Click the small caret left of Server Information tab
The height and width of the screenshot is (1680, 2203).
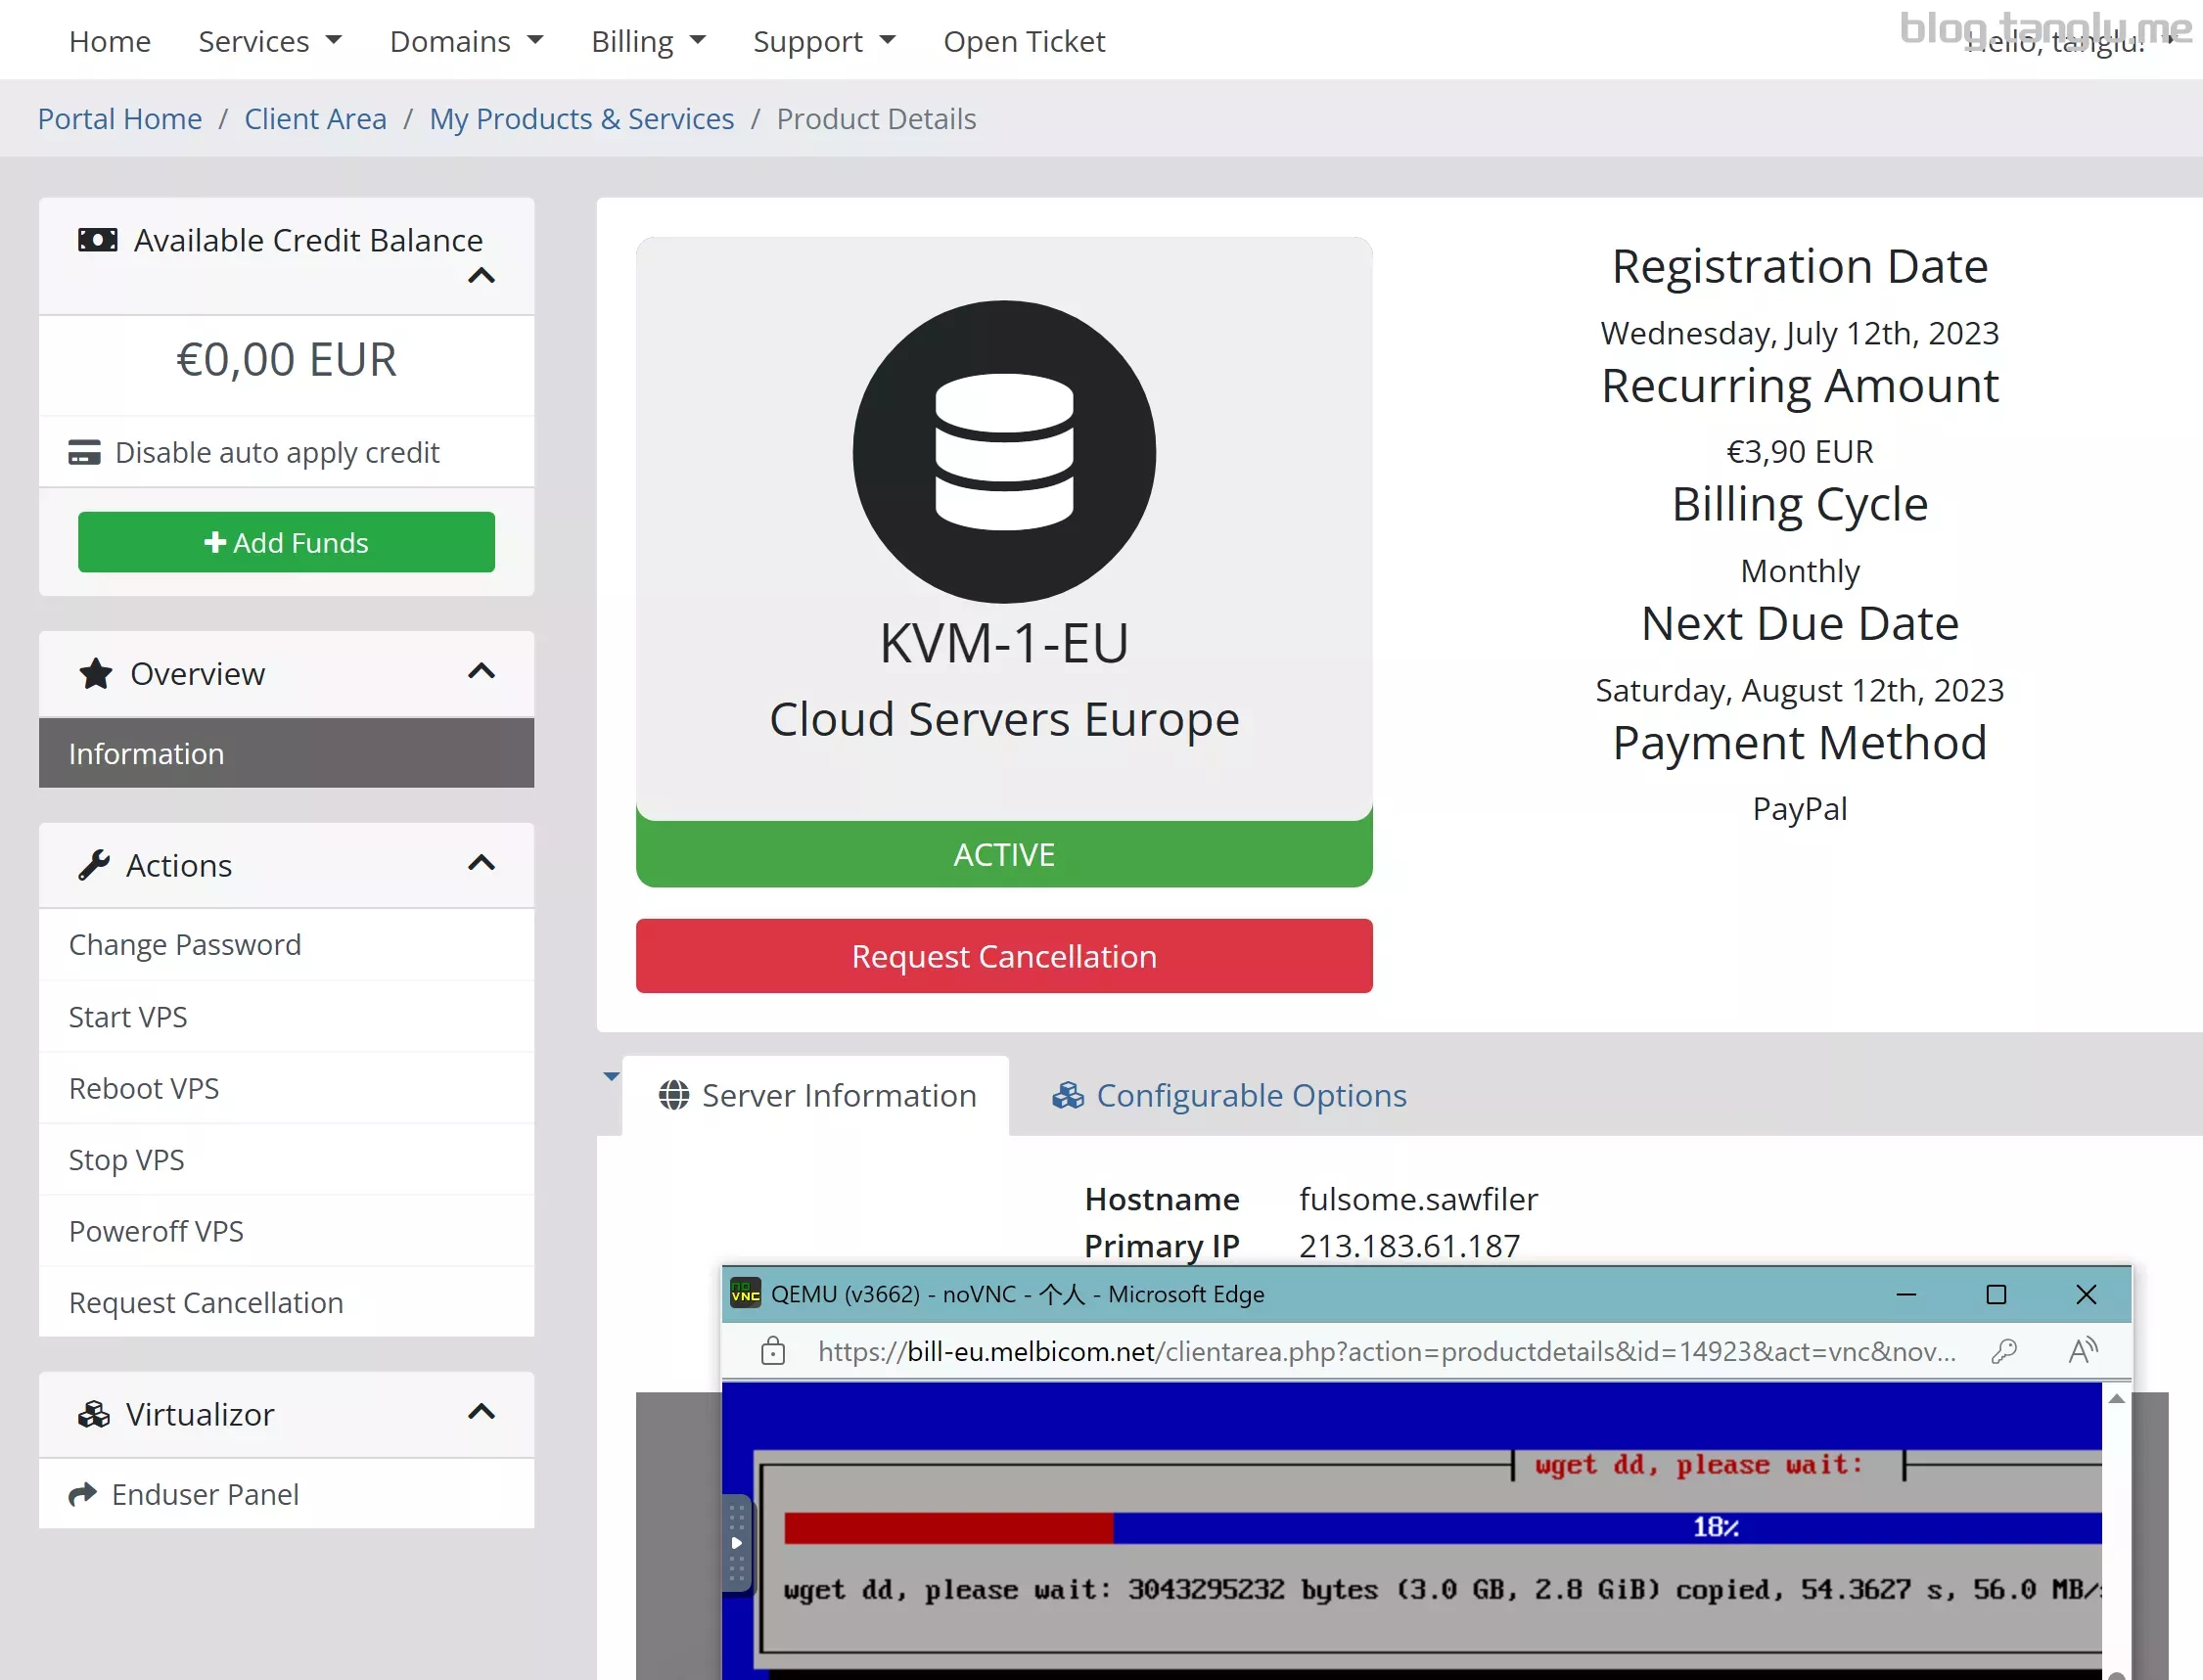[611, 1077]
